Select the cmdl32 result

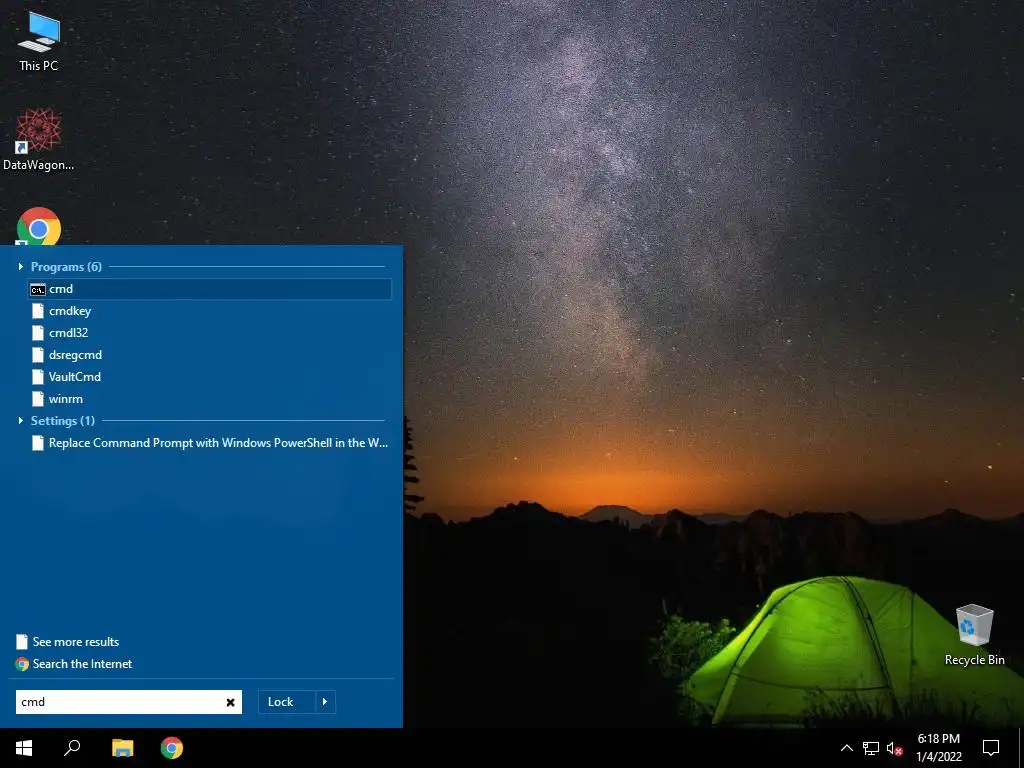[210, 332]
